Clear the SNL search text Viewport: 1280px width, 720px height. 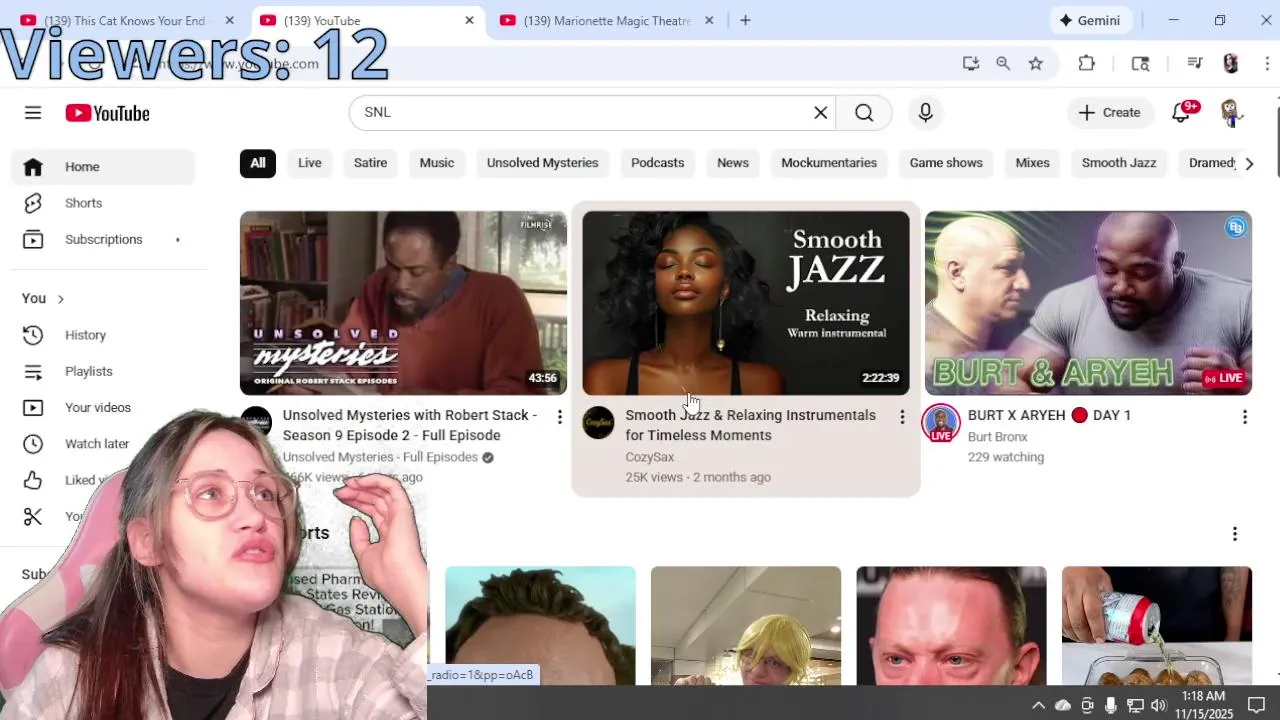coord(820,113)
